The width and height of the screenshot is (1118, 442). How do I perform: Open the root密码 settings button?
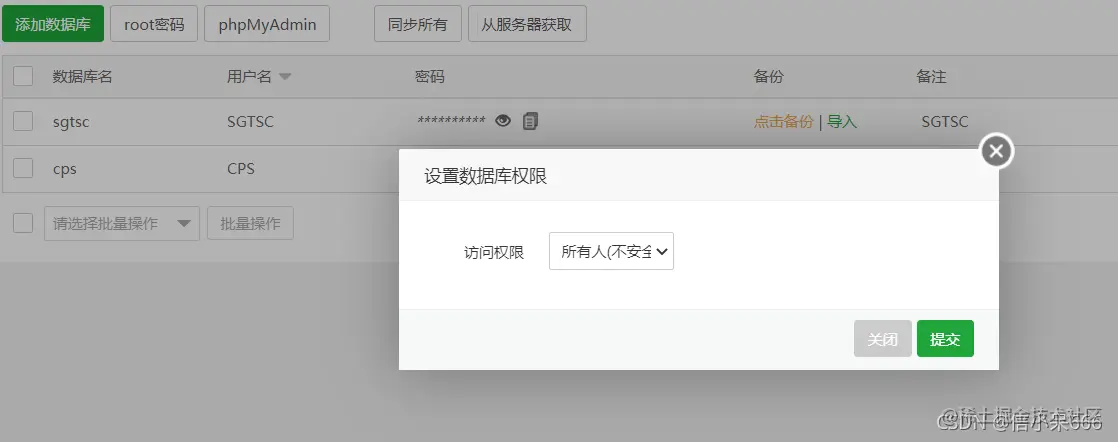154,24
